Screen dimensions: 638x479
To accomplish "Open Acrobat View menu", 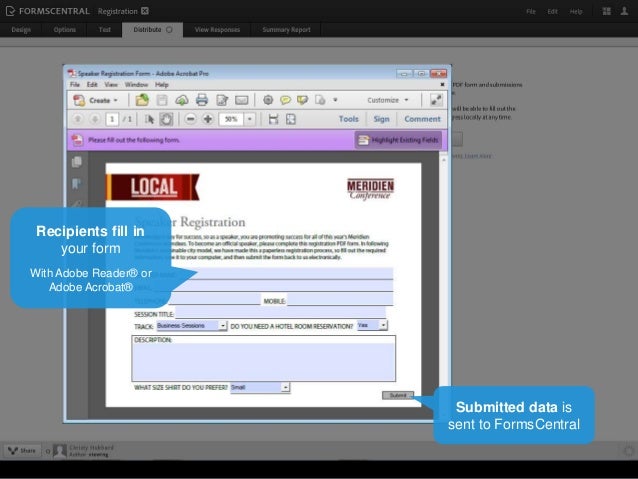I will [111, 85].
